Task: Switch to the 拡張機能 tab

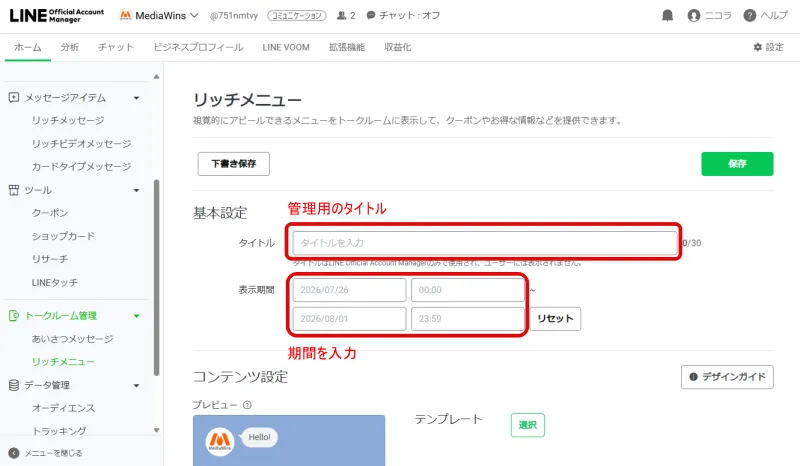Action: click(347, 47)
